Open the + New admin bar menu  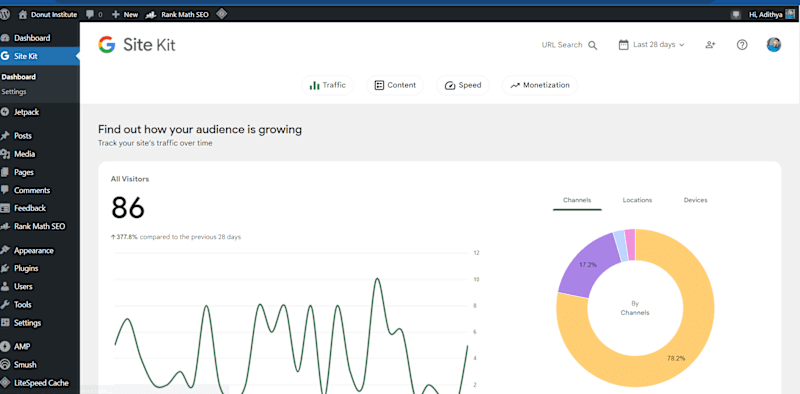point(125,14)
